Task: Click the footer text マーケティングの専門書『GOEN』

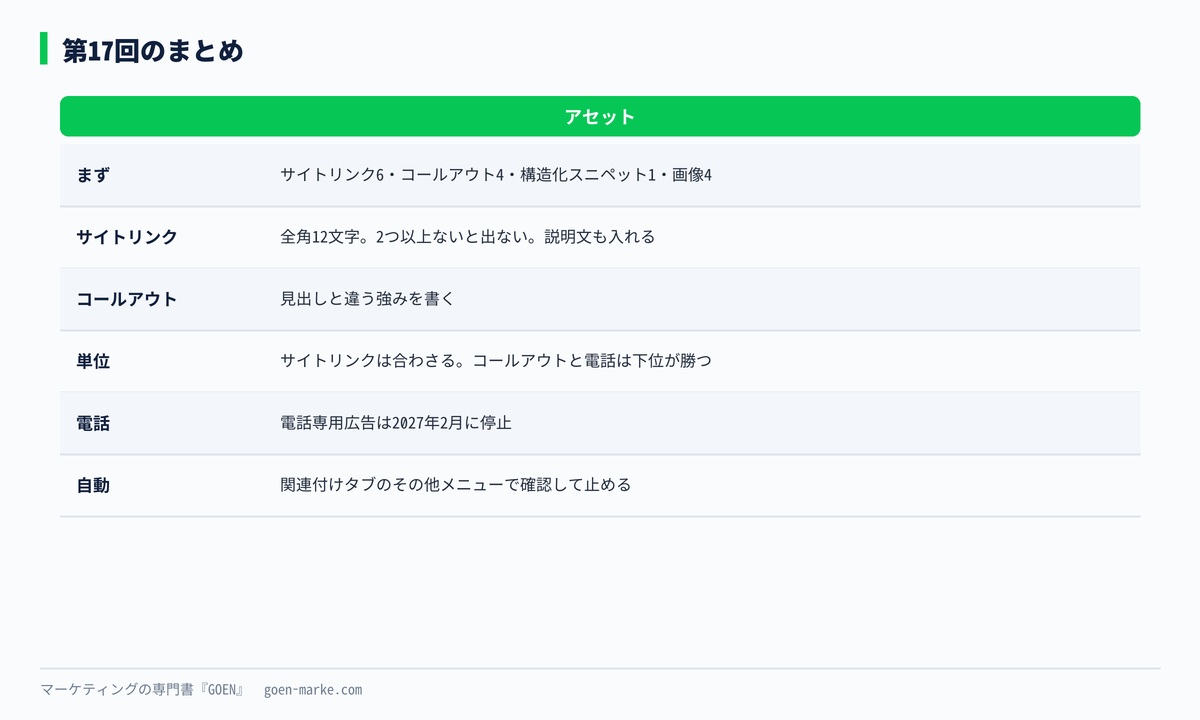Action: pyautogui.click(x=143, y=690)
